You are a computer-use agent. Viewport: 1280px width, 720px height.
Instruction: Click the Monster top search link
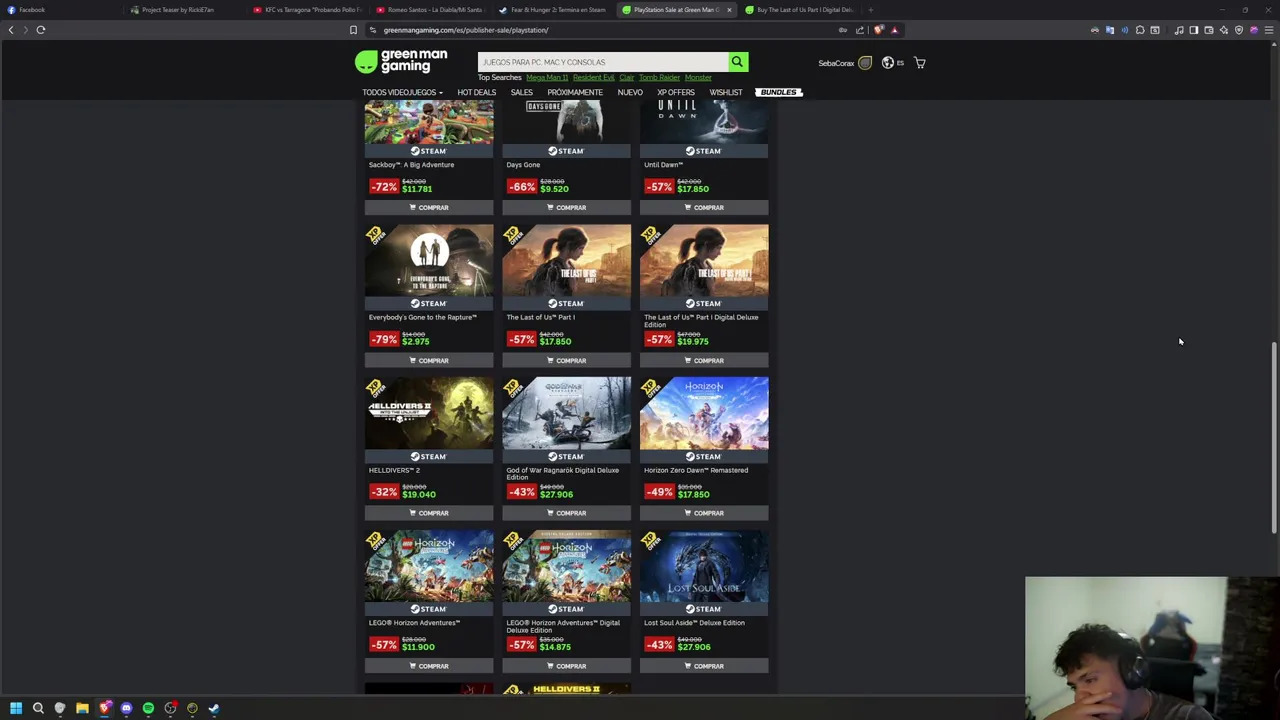[698, 78]
